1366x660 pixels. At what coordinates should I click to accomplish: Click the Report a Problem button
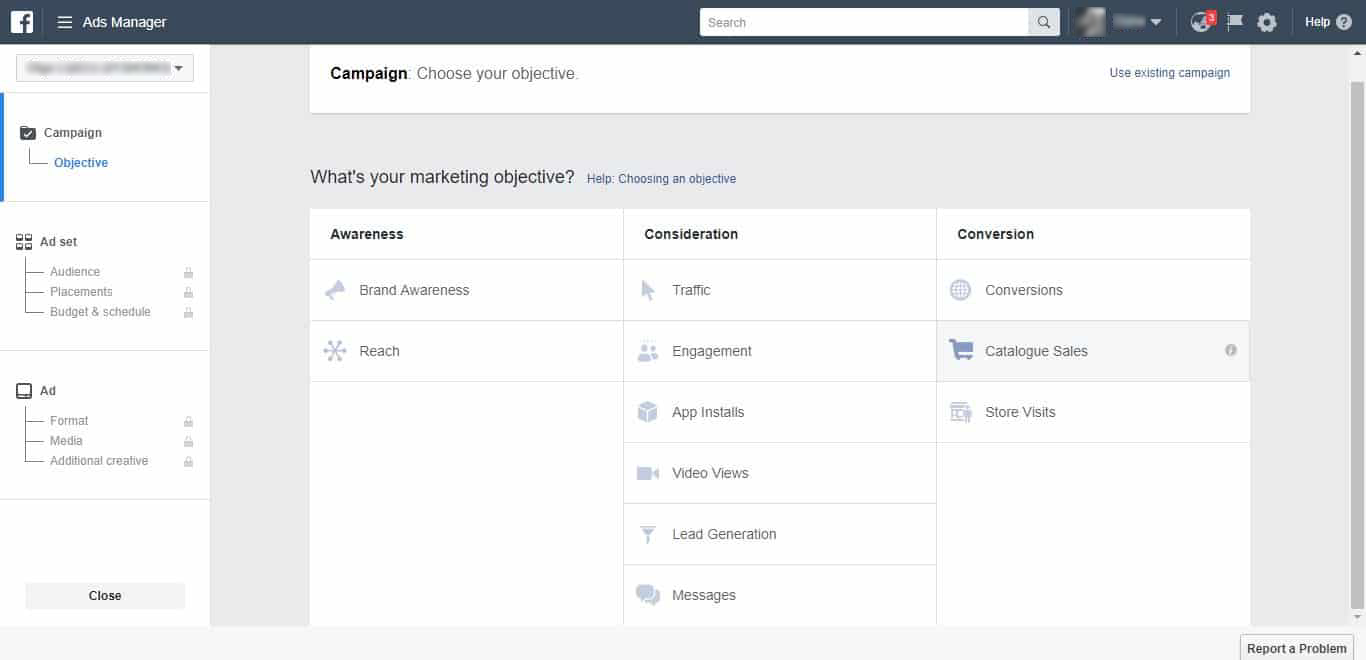pos(1297,648)
